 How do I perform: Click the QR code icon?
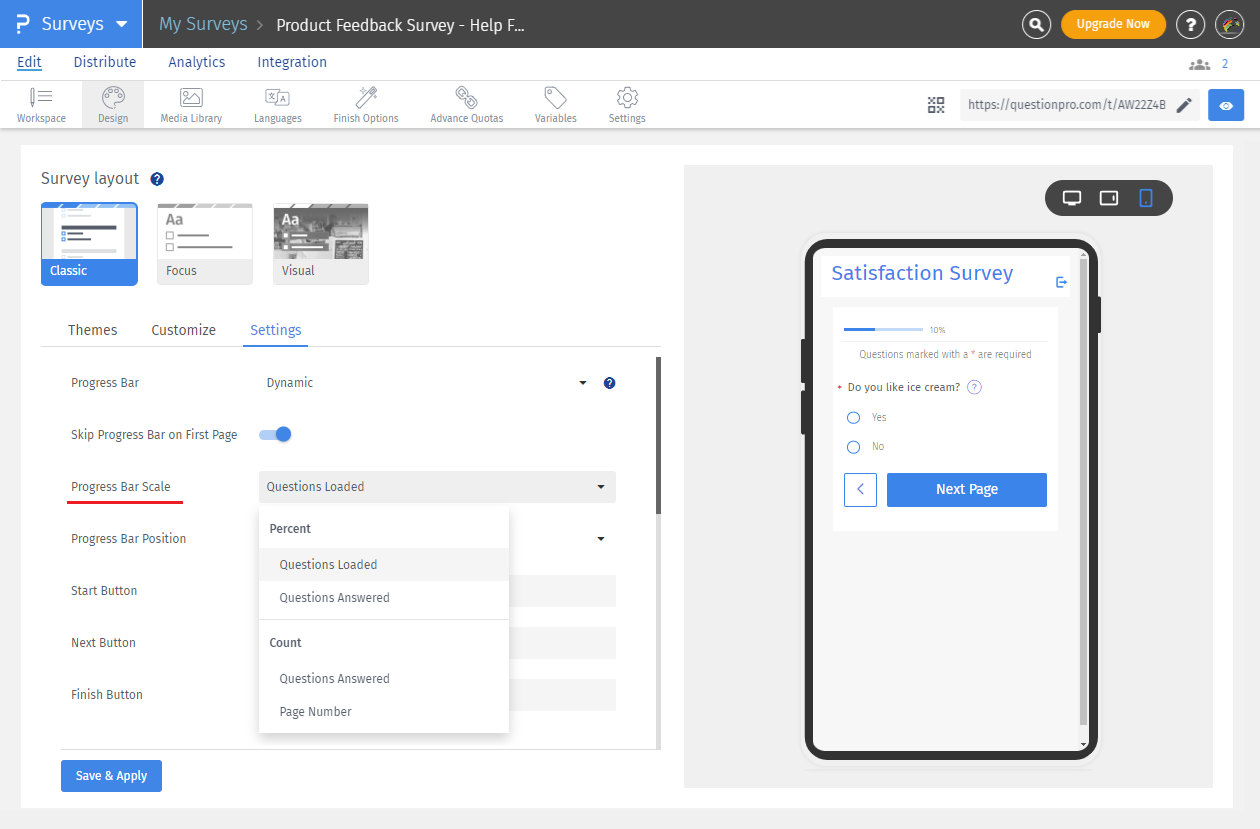(x=936, y=105)
